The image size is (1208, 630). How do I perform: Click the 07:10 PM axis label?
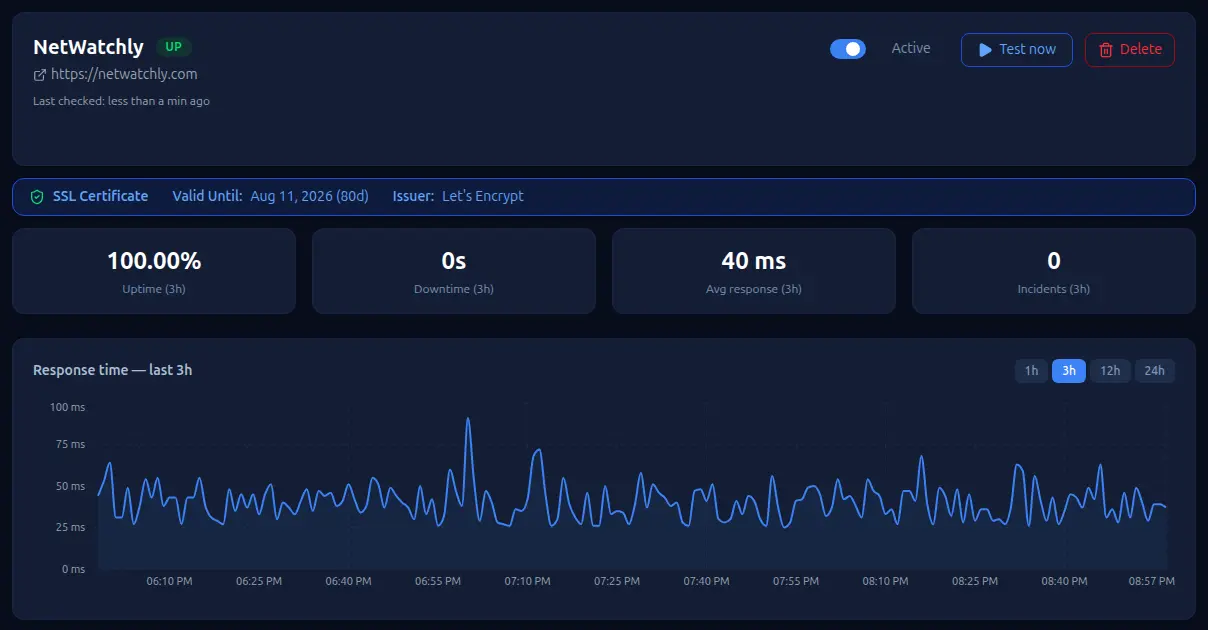click(527, 581)
